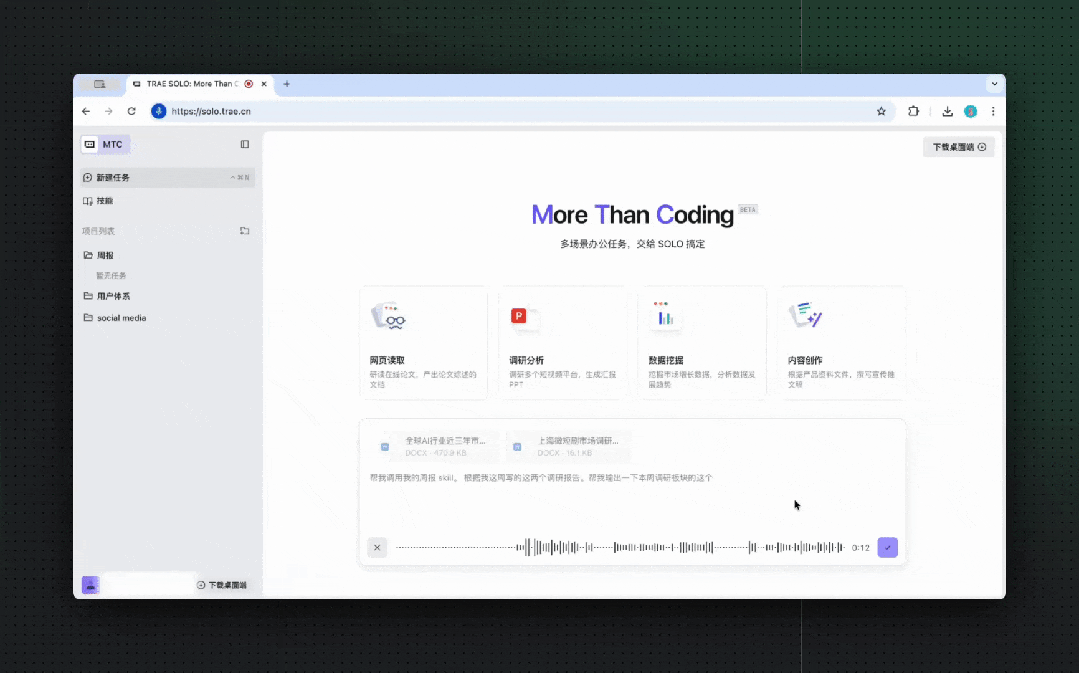Viewport: 1079px width, 673px height.
Task: Click the glasses icon on 网页读取 card
Action: click(x=389, y=317)
